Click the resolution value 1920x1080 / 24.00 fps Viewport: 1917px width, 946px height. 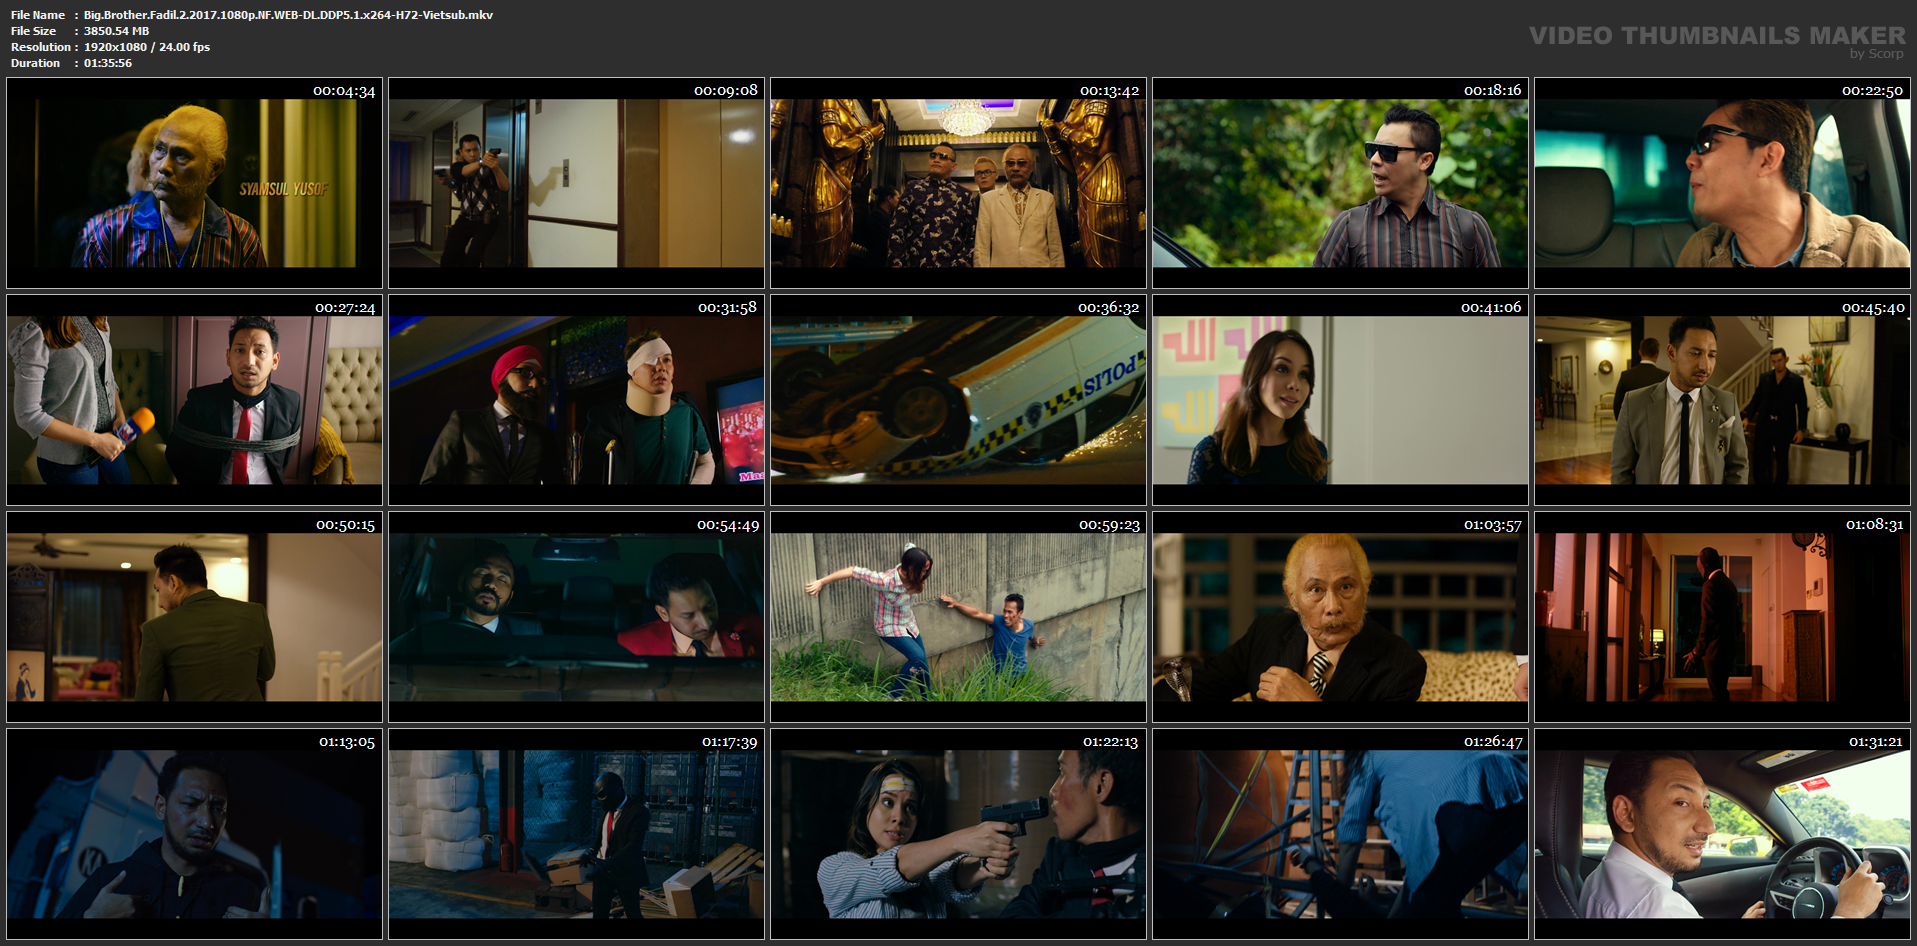click(147, 47)
